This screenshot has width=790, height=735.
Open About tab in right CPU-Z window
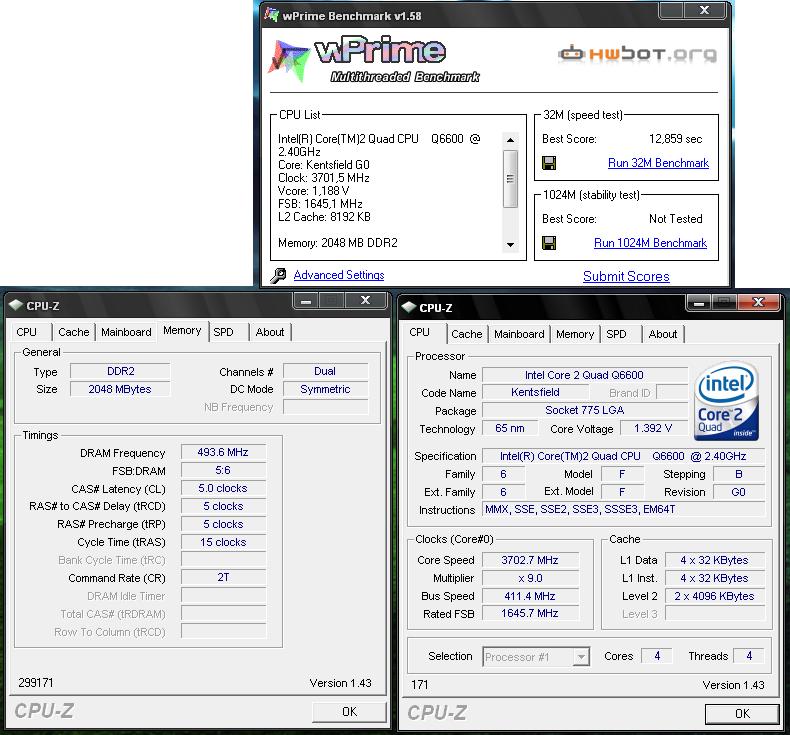coord(663,334)
